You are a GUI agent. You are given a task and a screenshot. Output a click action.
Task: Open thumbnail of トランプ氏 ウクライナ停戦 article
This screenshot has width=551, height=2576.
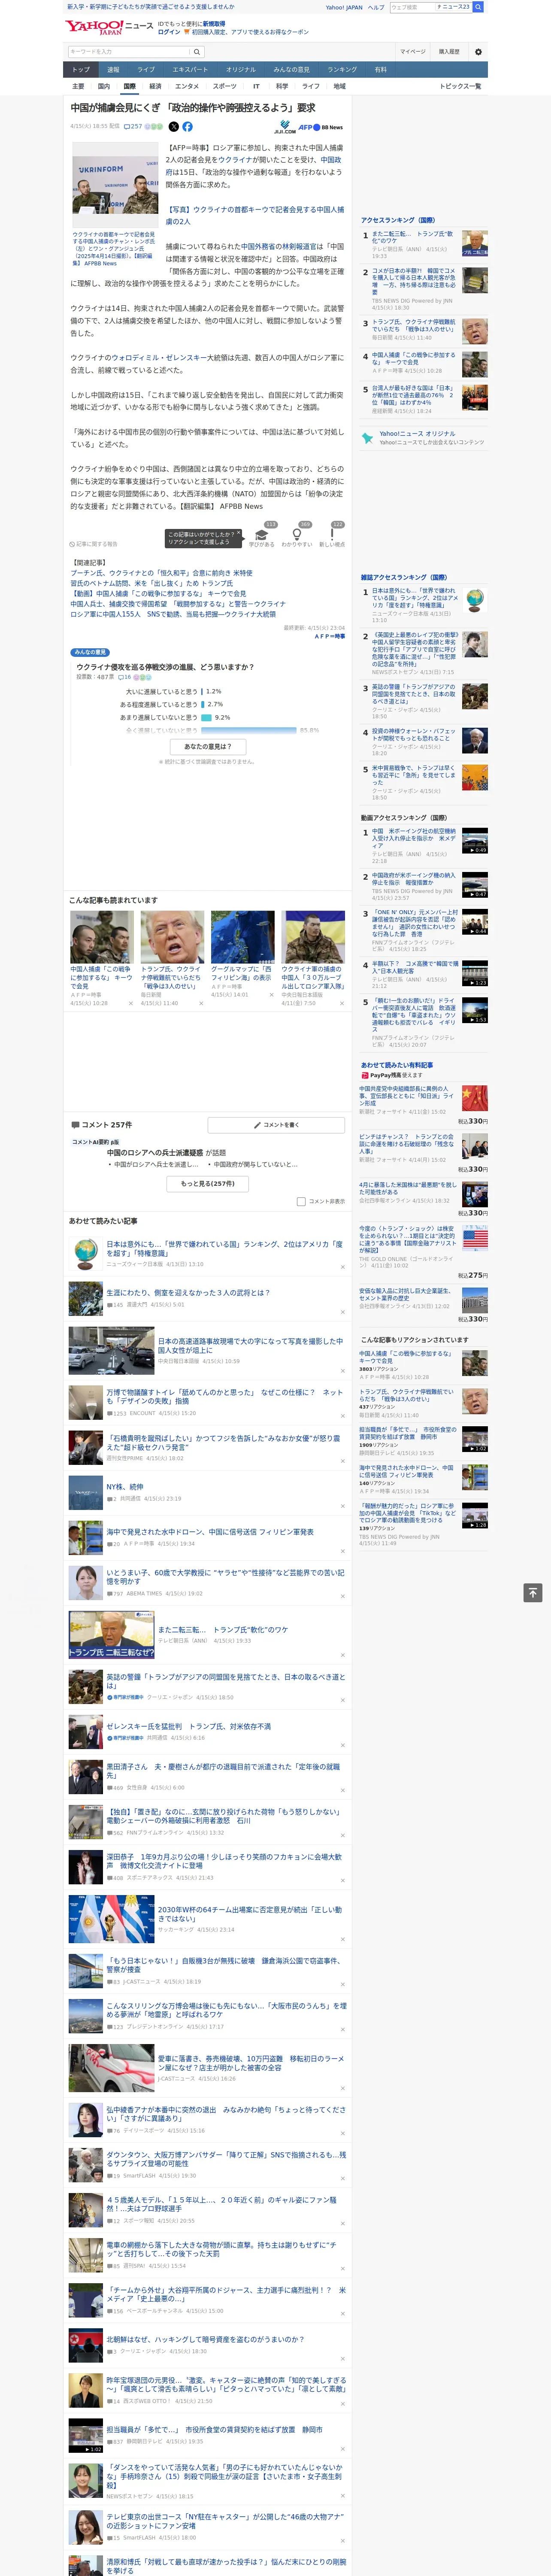pos(172,937)
